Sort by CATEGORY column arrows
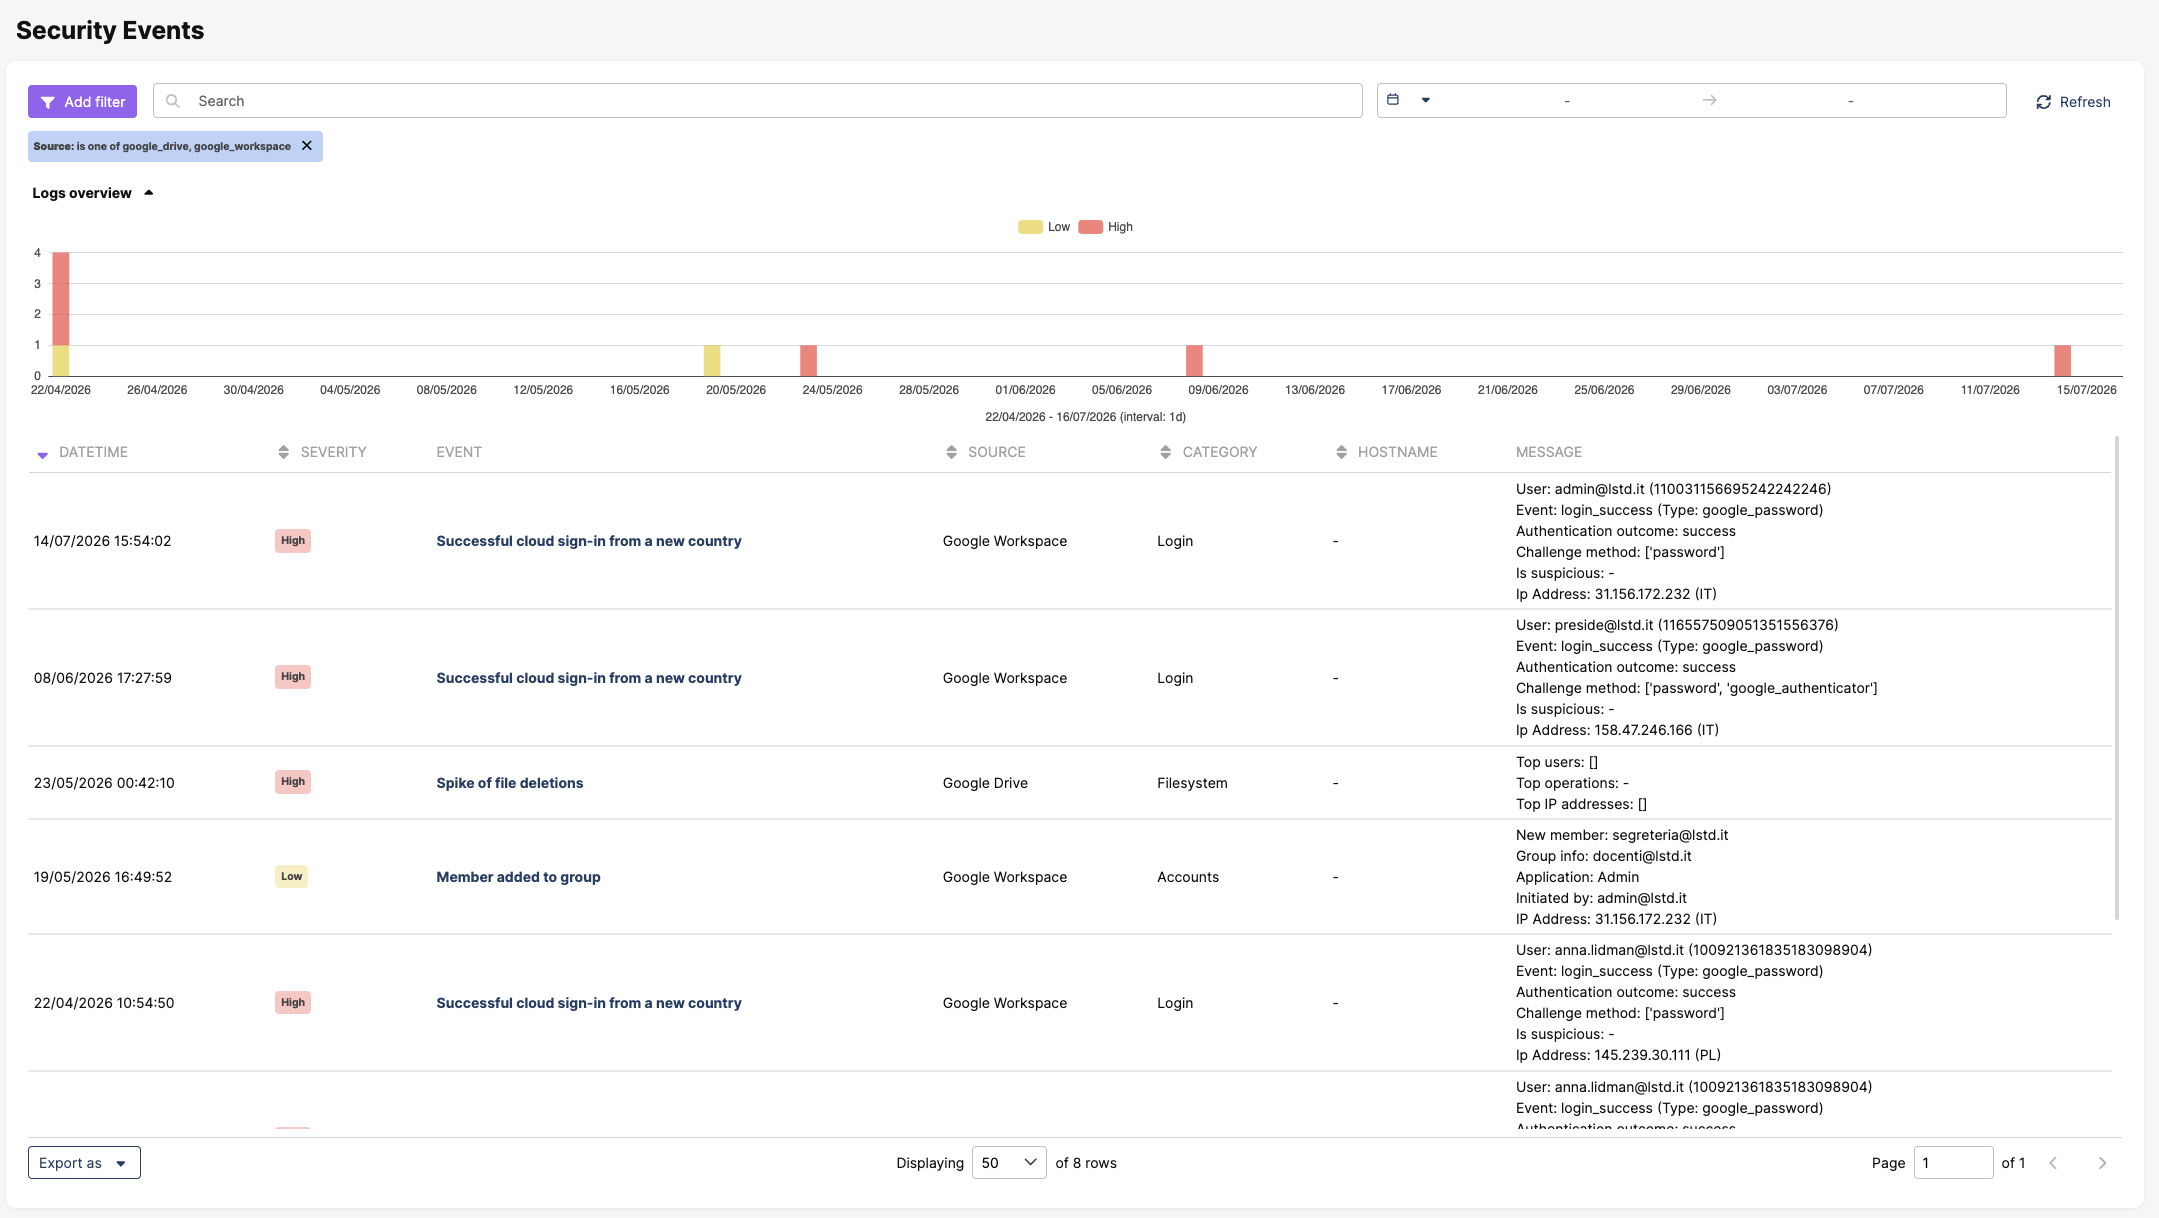Screen dimensions: 2159x1218 click(1165, 452)
